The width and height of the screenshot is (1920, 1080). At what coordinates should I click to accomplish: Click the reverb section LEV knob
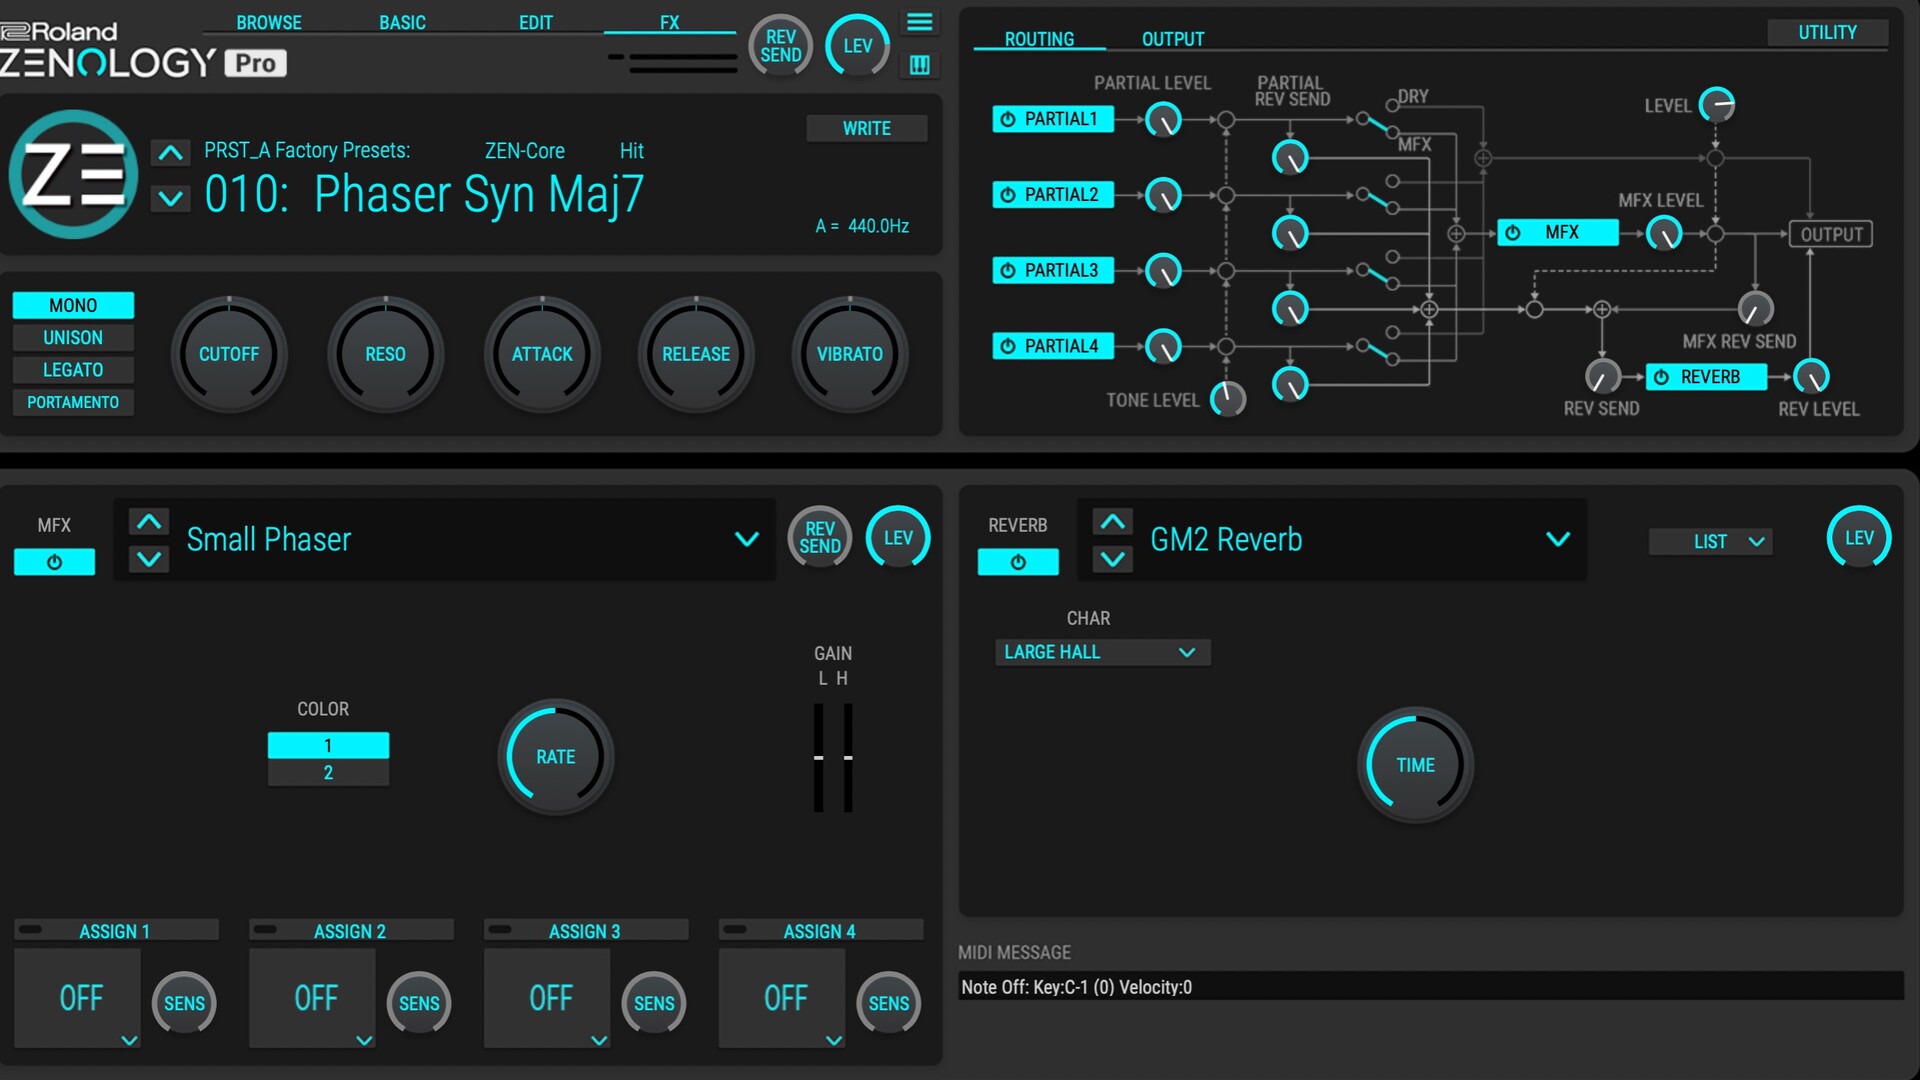click(1859, 538)
